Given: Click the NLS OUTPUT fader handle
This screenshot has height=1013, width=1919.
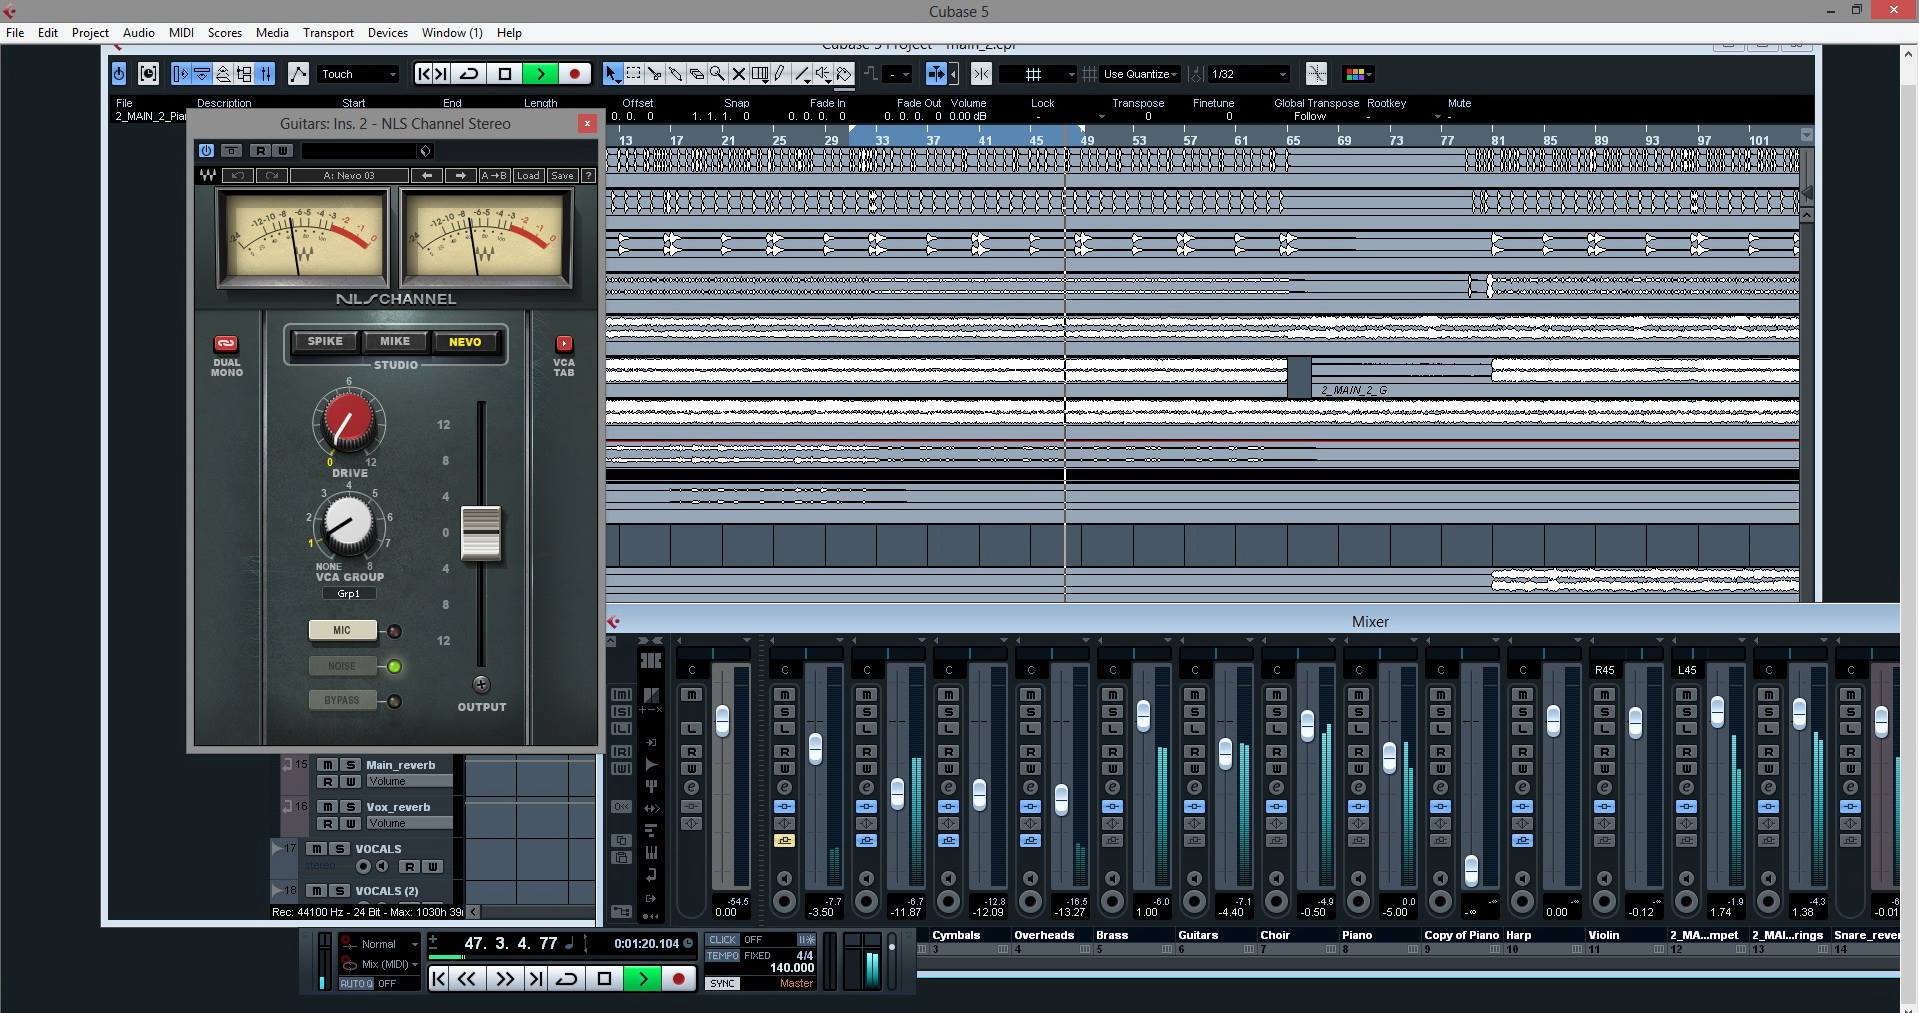Looking at the screenshot, I should coord(481,532).
